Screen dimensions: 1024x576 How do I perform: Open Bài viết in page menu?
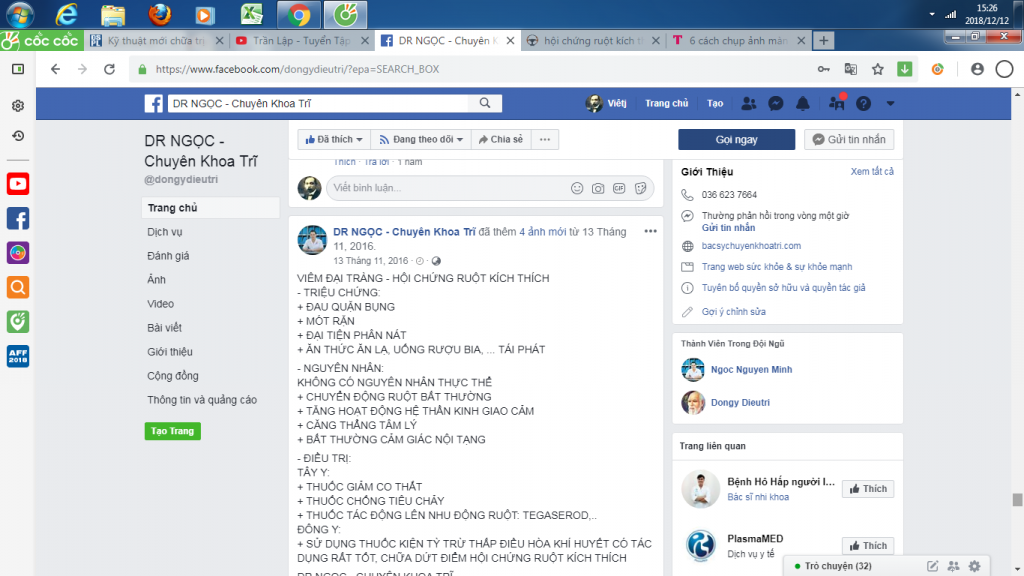pos(164,328)
